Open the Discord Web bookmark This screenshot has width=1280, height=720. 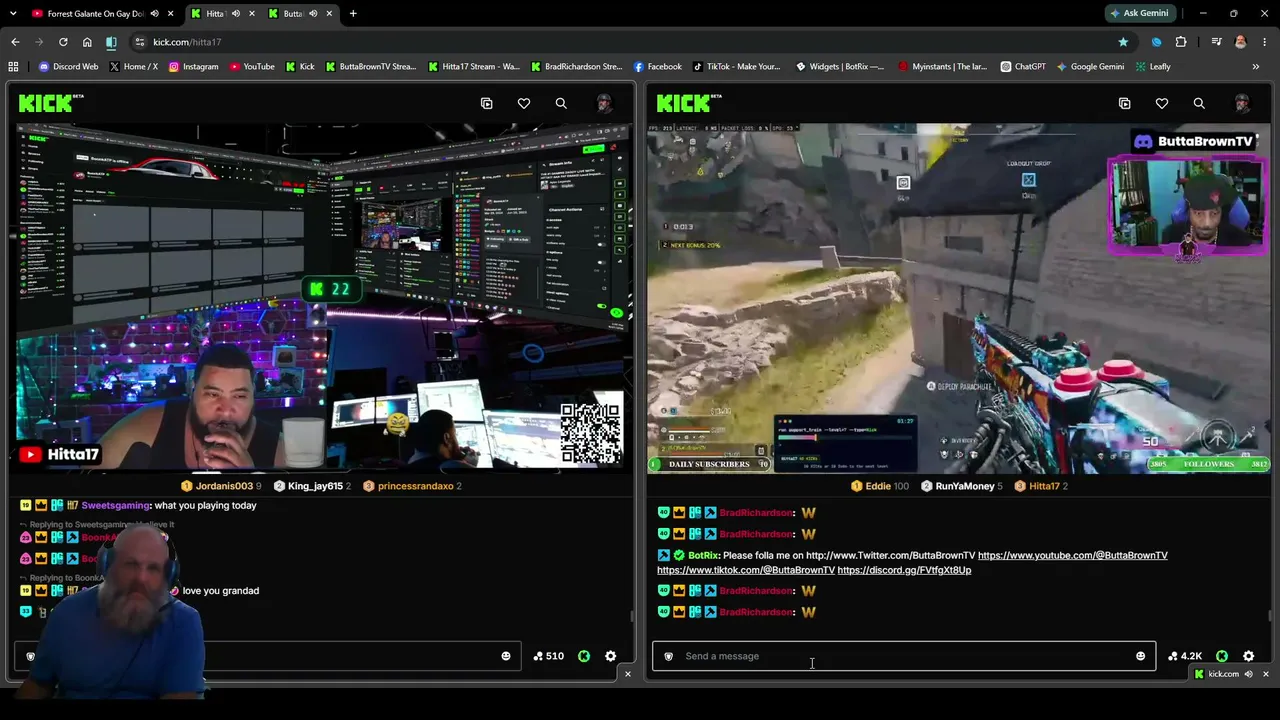click(68, 67)
